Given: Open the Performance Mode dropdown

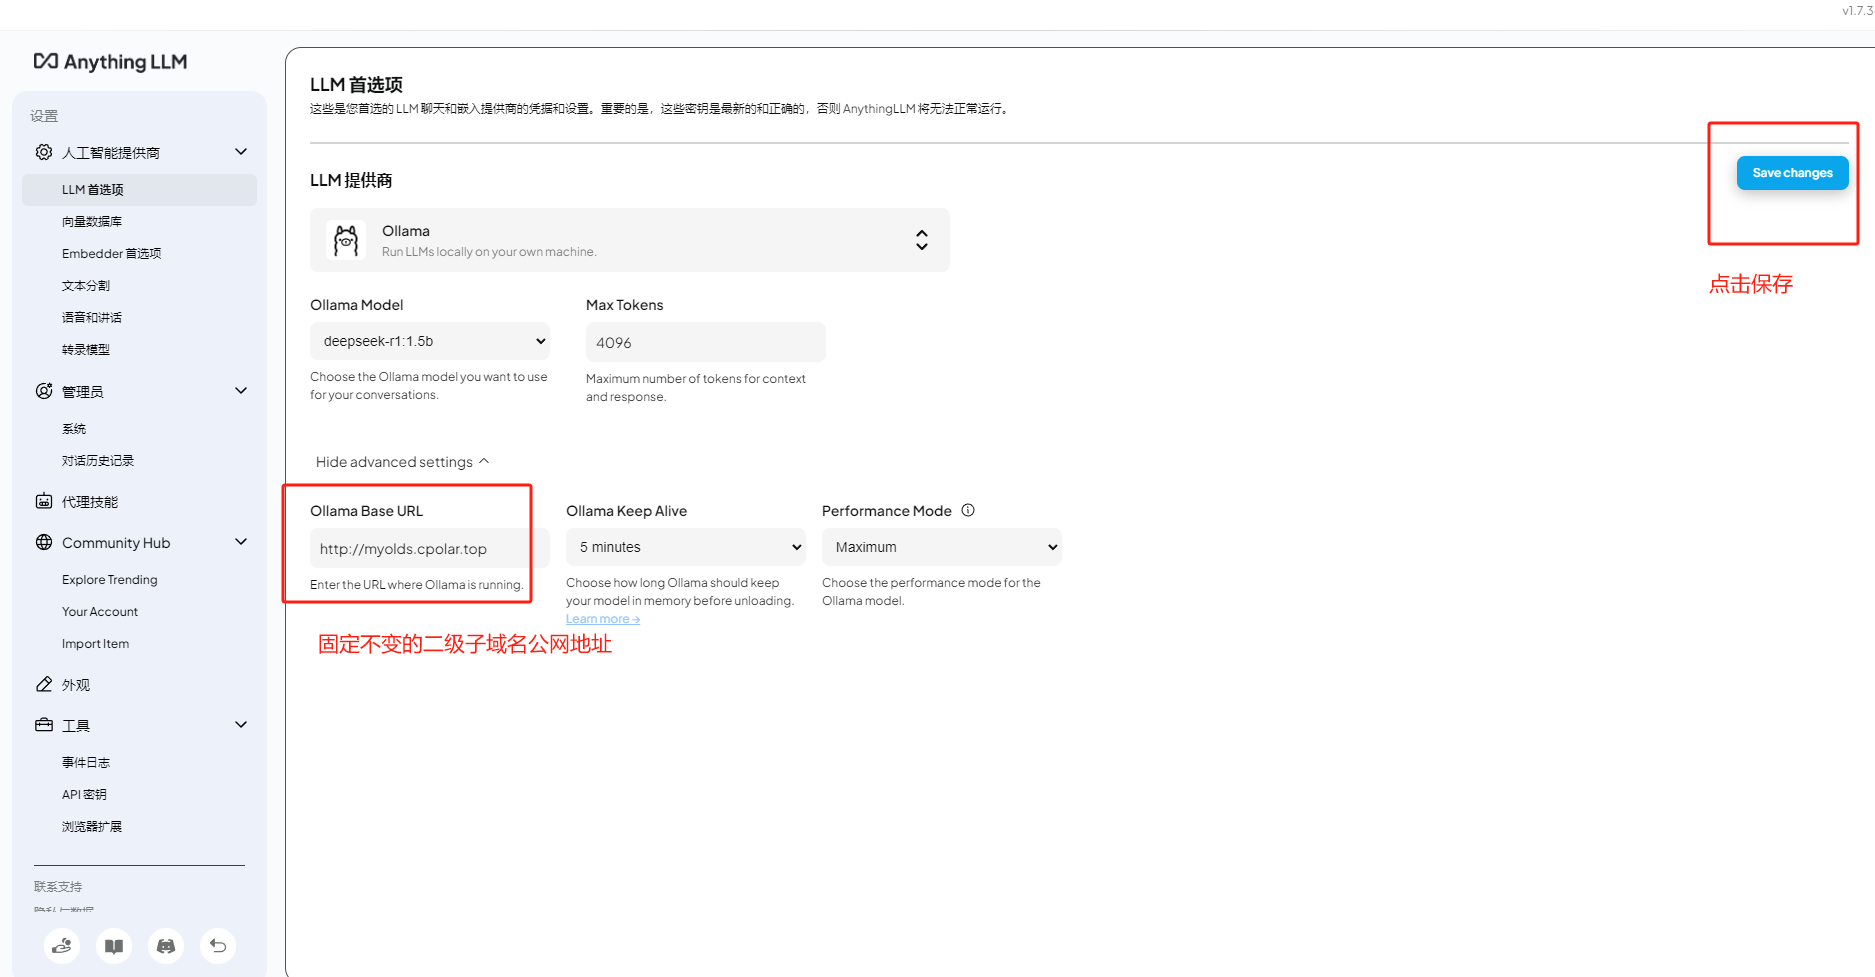Looking at the screenshot, I should 942,547.
